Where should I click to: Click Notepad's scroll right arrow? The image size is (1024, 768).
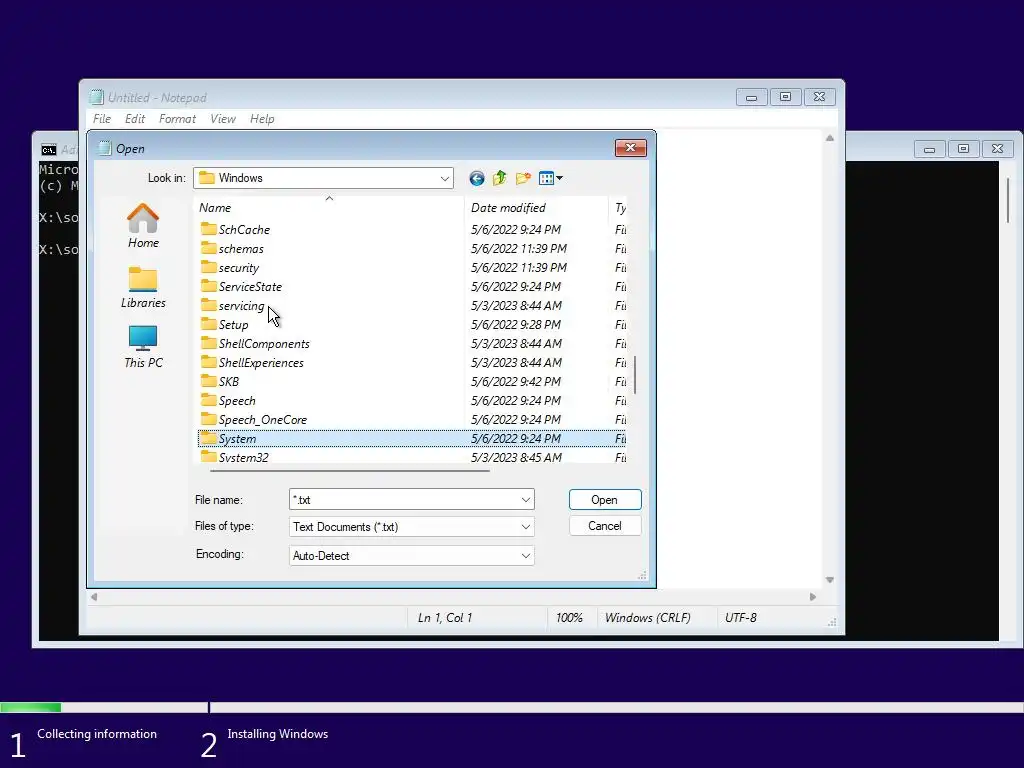[x=812, y=597]
